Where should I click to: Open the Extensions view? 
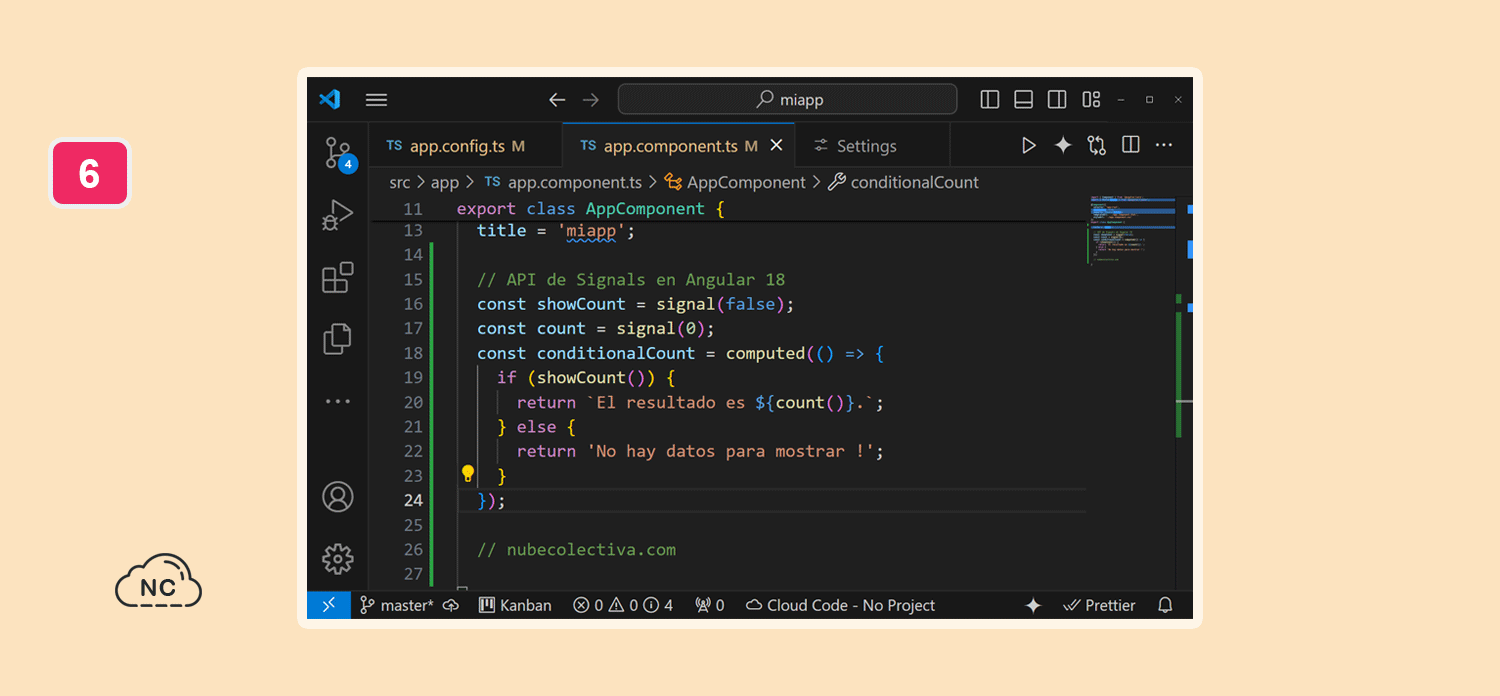338,277
